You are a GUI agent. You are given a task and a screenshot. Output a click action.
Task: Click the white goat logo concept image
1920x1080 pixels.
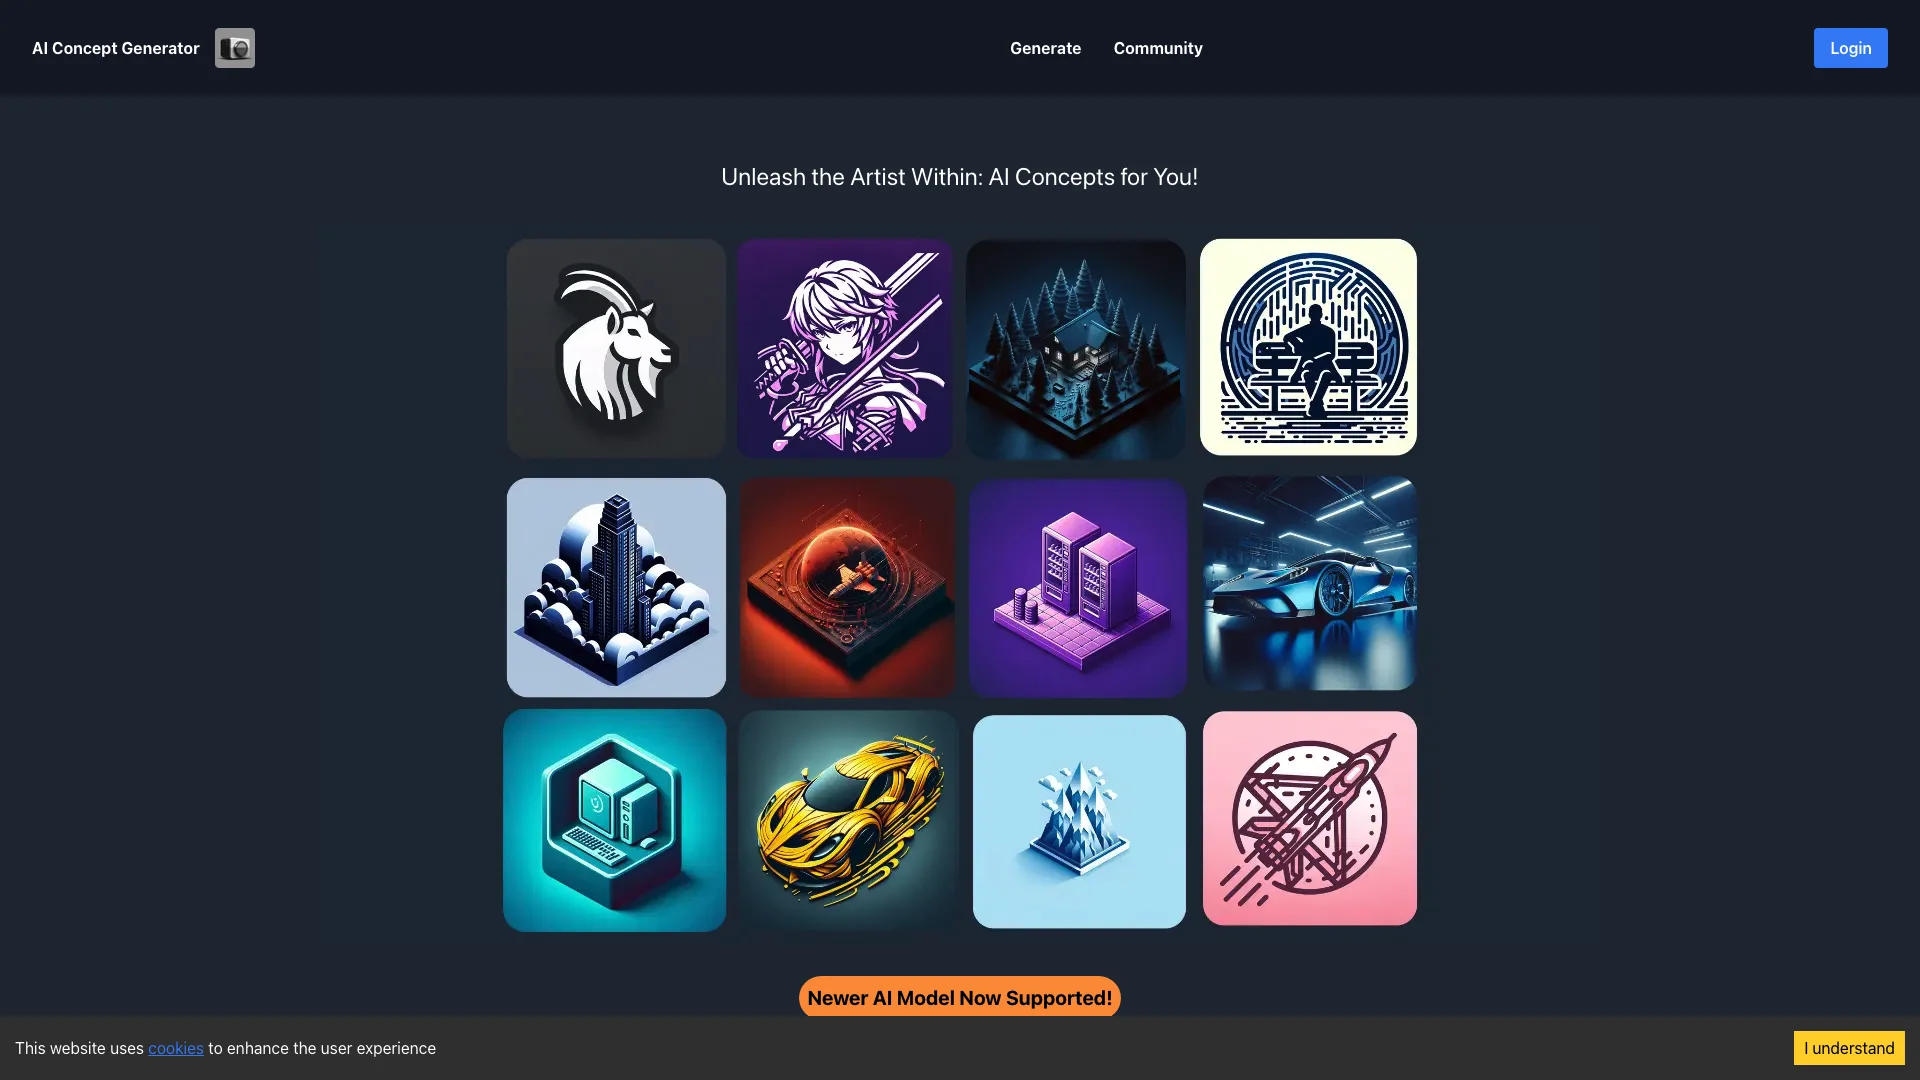tap(615, 347)
